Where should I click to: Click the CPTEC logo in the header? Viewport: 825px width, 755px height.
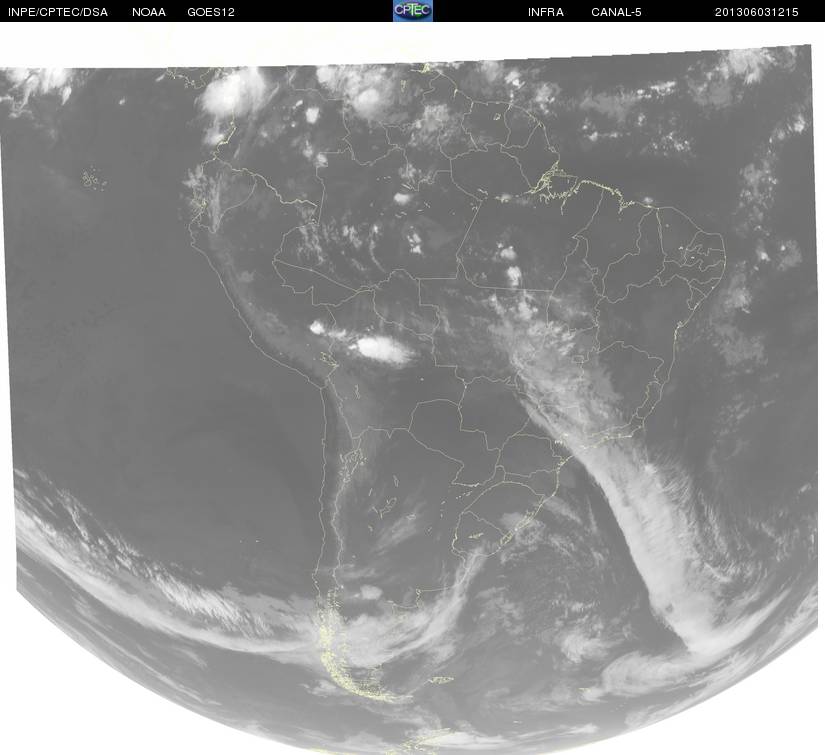413,11
